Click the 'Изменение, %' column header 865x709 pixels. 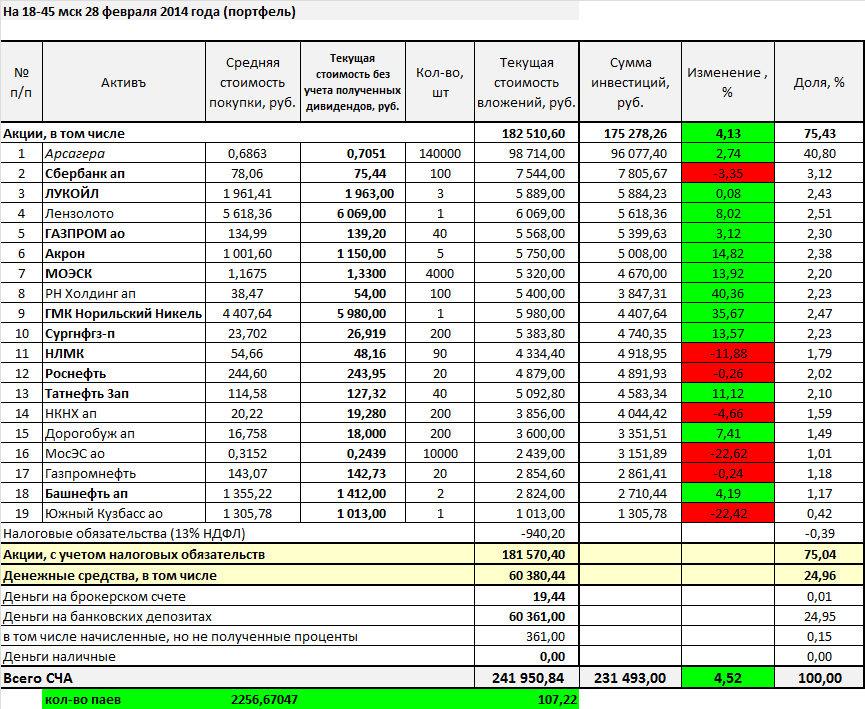727,82
